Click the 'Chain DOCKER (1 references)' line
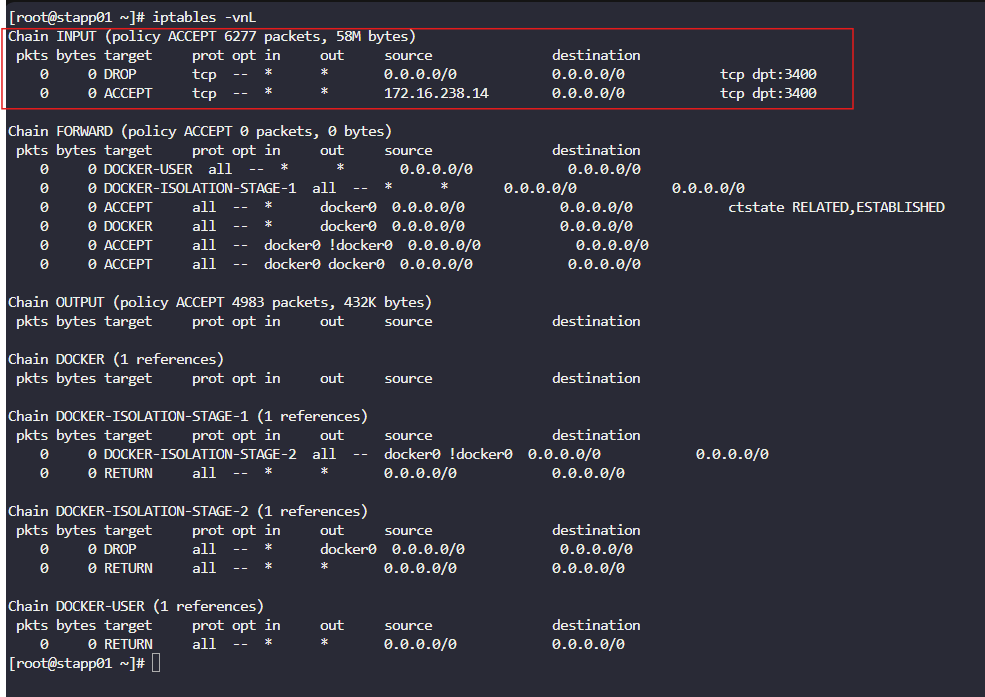This screenshot has width=985, height=697. (x=116, y=359)
